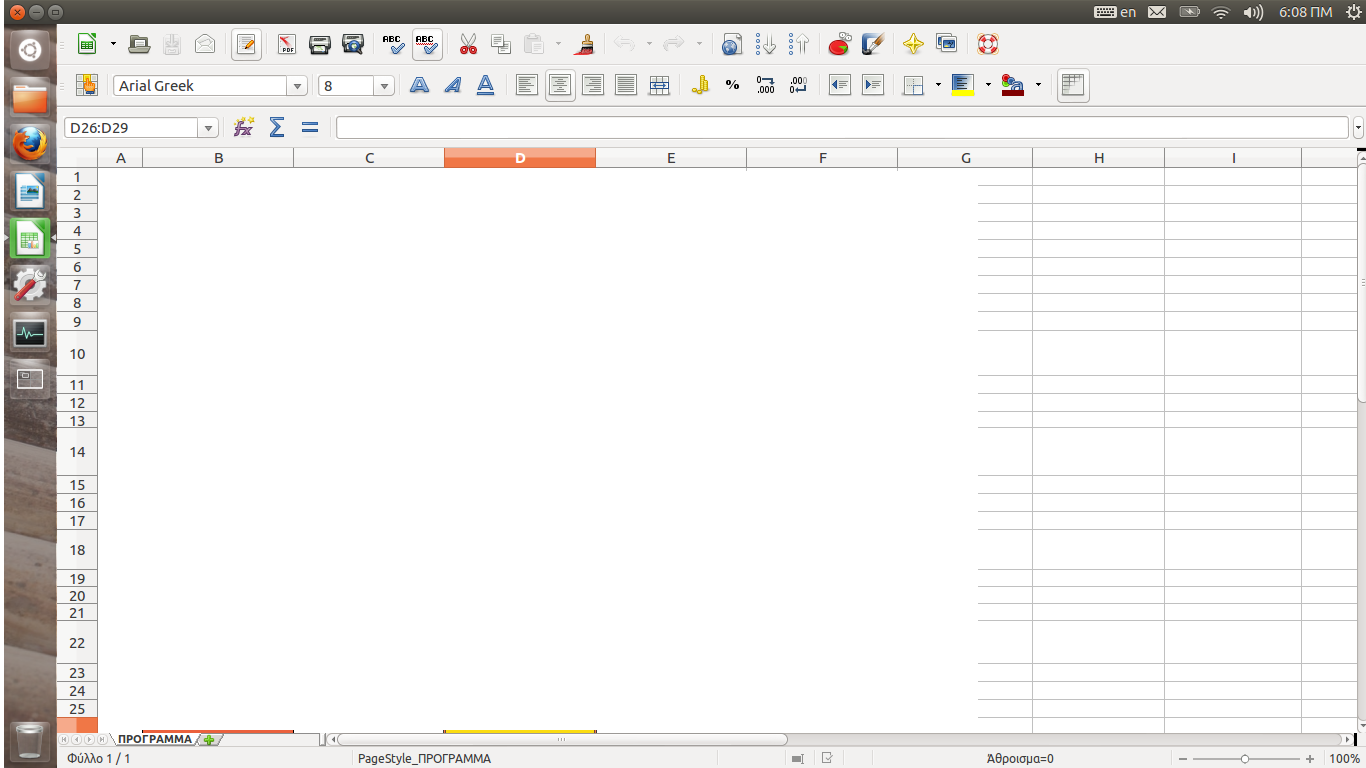Open the Chart insert tool
Image resolution: width=1366 pixels, height=768 pixels.
coord(839,44)
